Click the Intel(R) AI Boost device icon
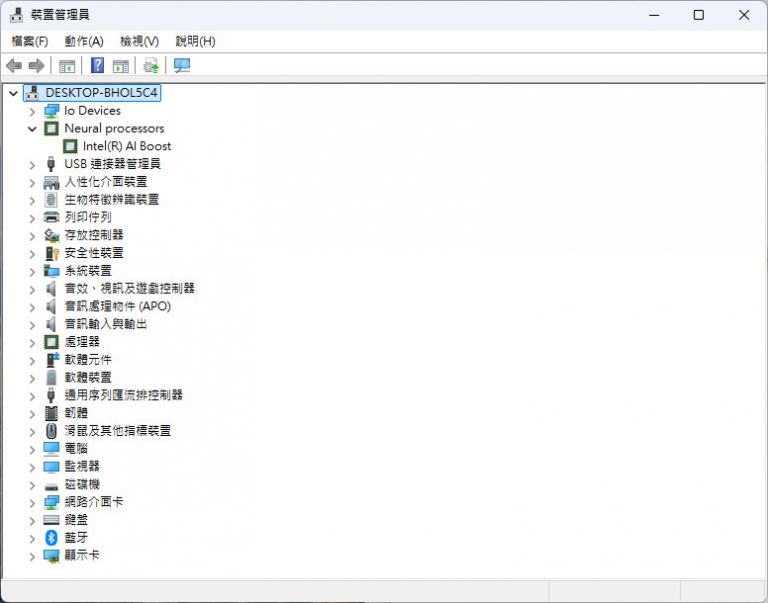 70,146
